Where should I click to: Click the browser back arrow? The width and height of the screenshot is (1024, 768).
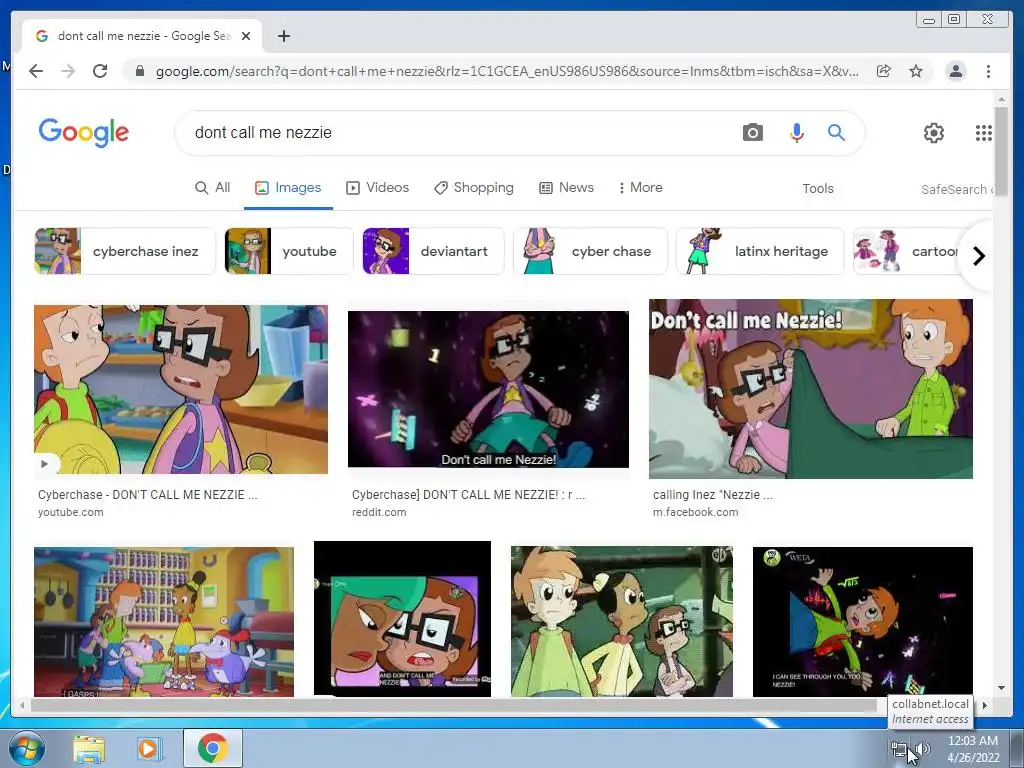click(36, 71)
